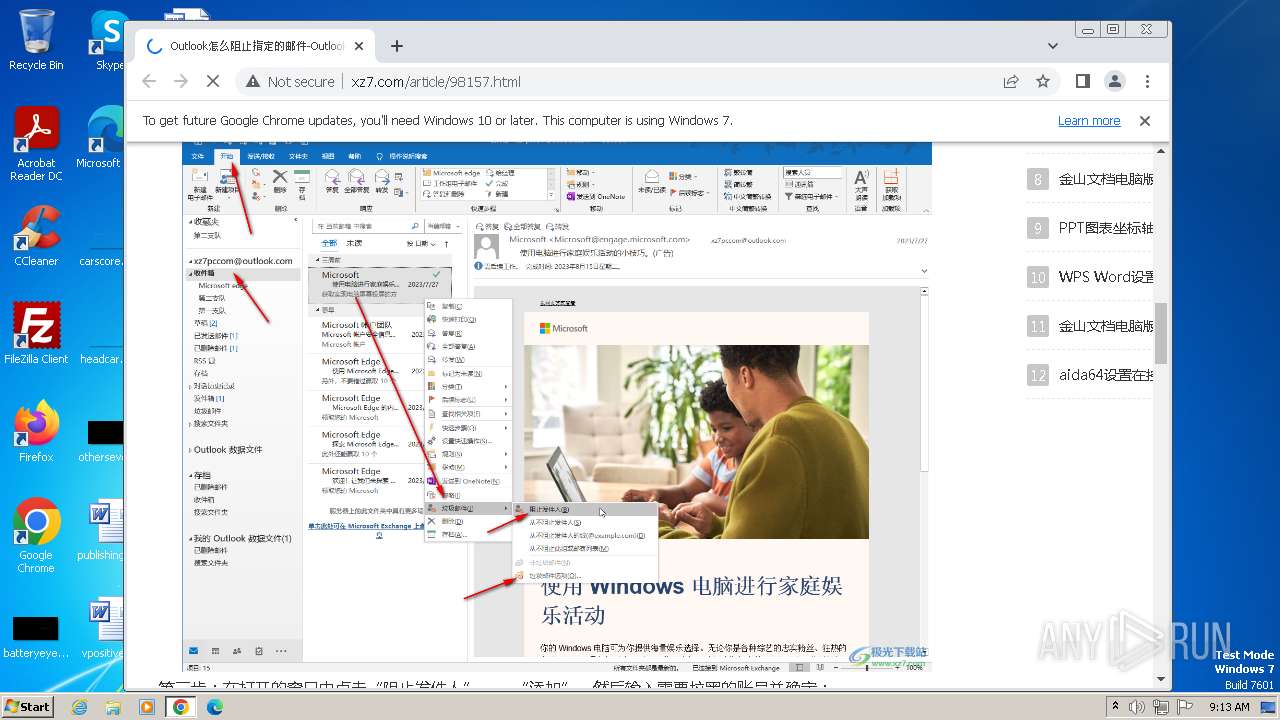Open FileZilla Client shortcut

pos(36,334)
